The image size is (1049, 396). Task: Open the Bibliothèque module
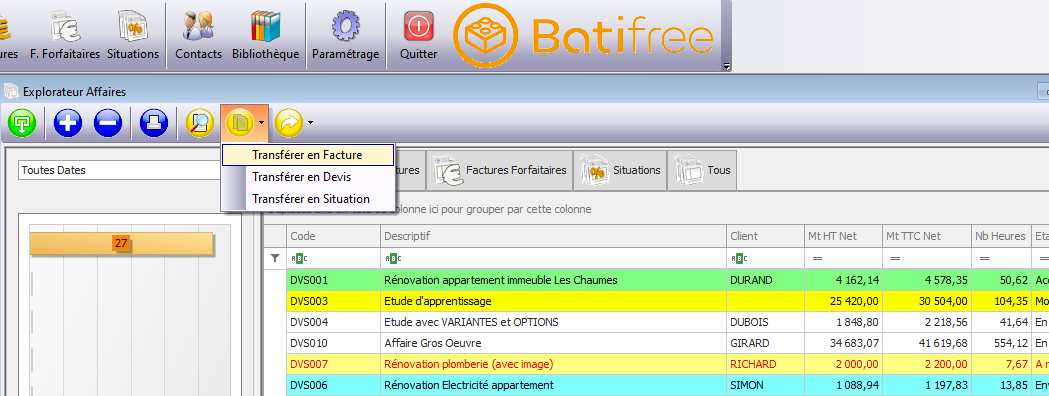pos(265,34)
